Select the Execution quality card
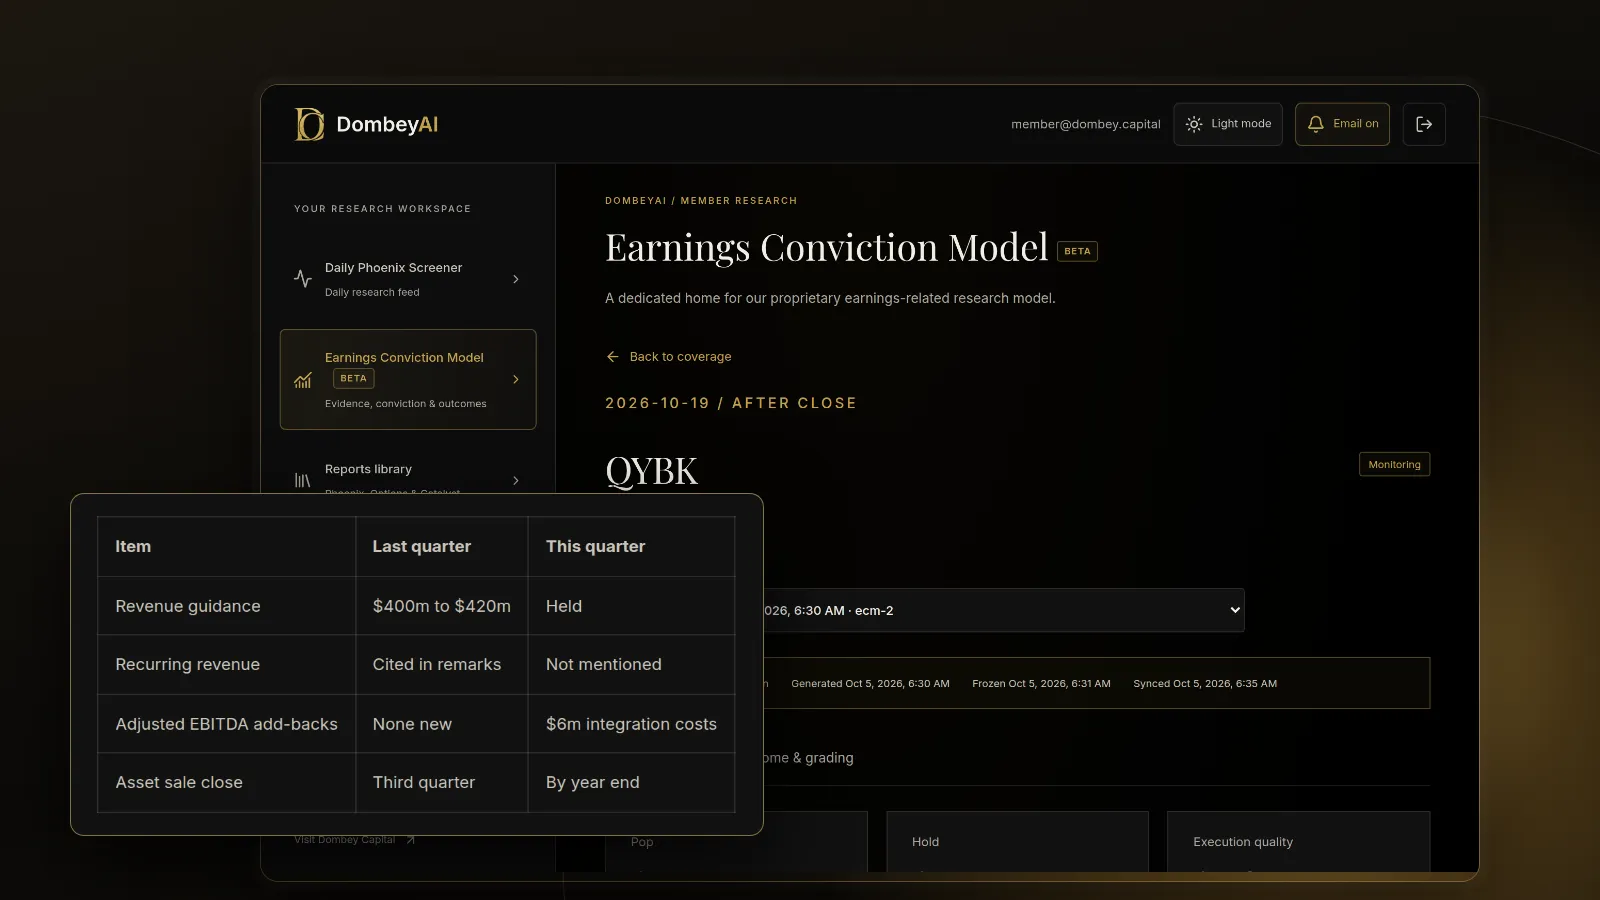 (1298, 841)
